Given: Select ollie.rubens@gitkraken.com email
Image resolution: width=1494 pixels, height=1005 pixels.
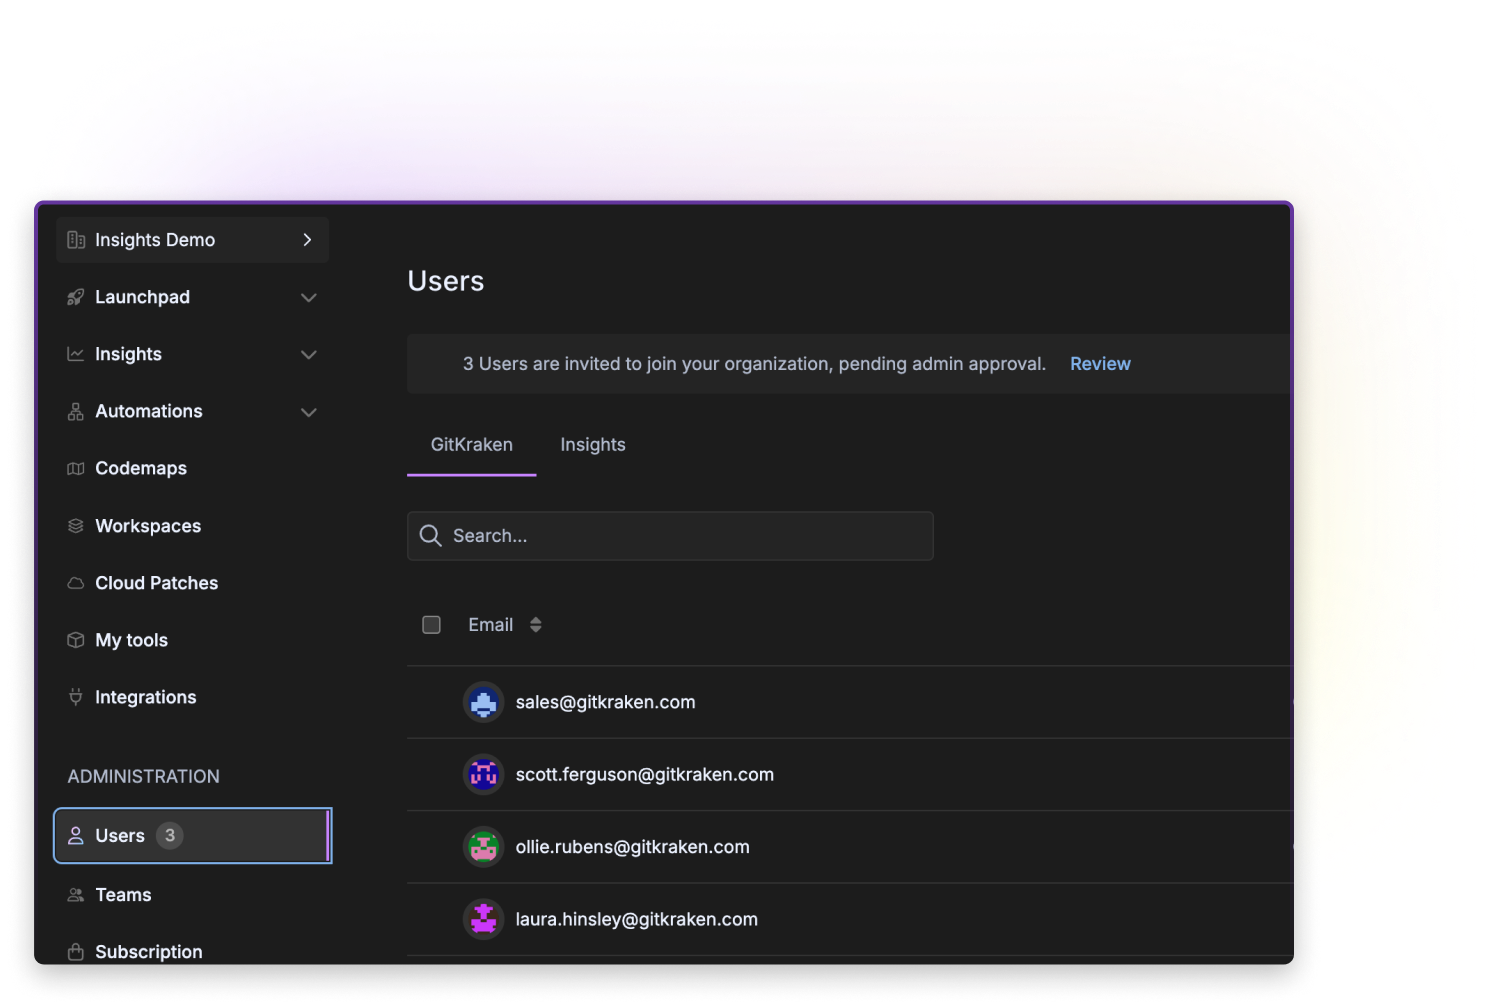Looking at the screenshot, I should point(632,847).
